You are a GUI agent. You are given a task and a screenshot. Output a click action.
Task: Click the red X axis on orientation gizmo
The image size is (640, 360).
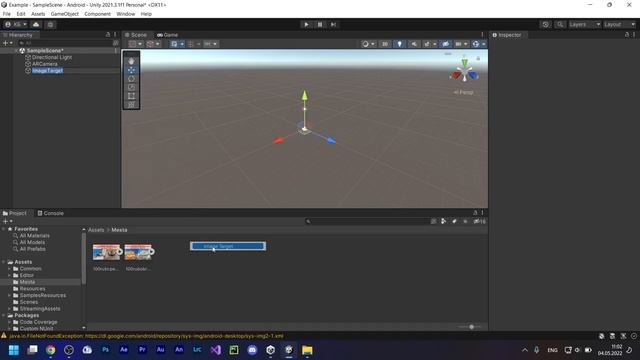pos(456,75)
